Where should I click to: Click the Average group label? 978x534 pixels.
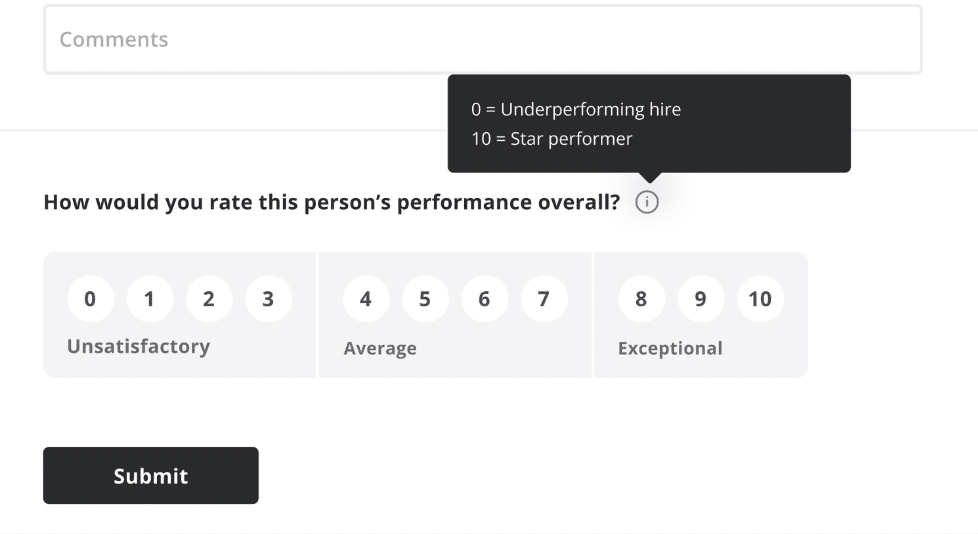380,348
